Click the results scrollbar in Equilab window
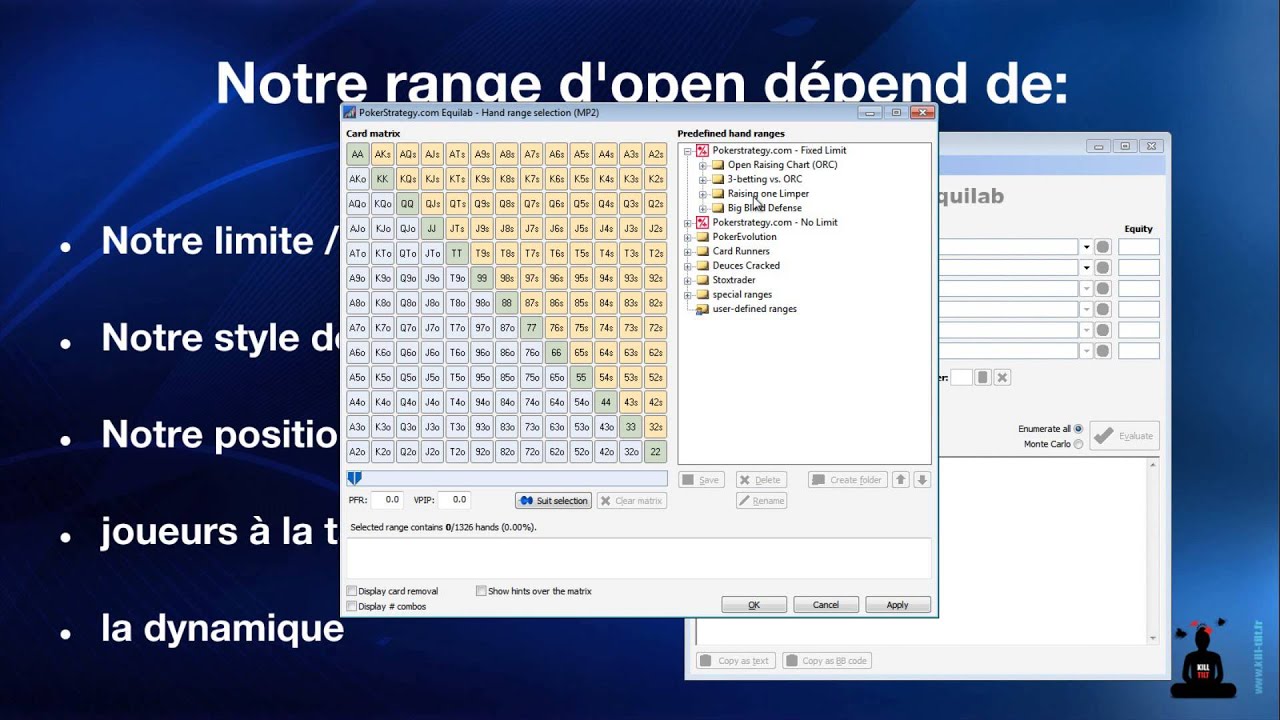The width and height of the screenshot is (1280, 720). 1153,551
